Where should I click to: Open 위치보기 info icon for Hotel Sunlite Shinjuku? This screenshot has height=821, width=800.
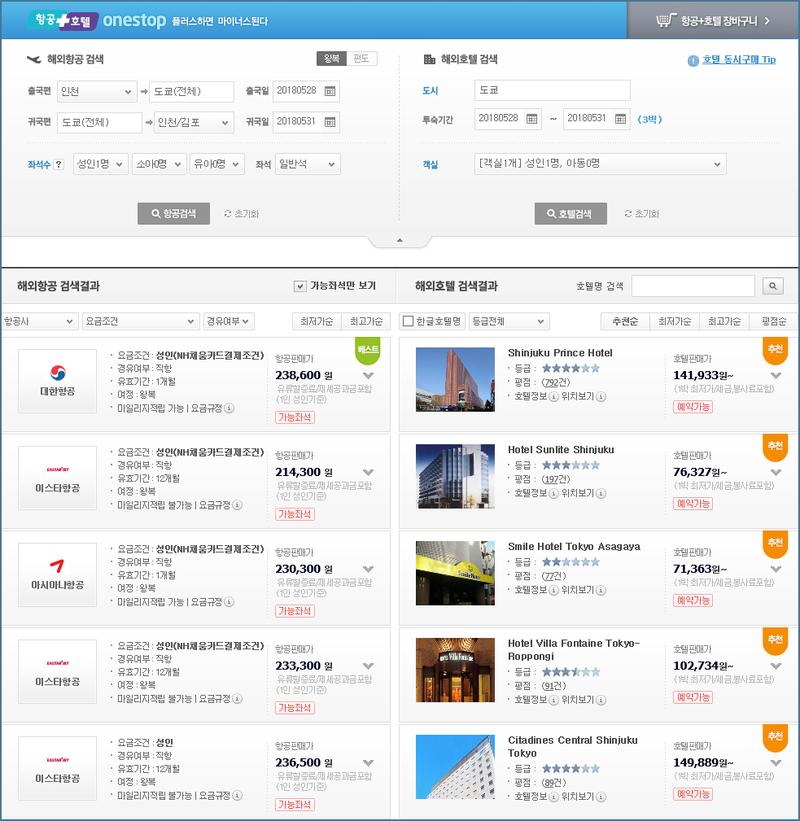point(601,494)
